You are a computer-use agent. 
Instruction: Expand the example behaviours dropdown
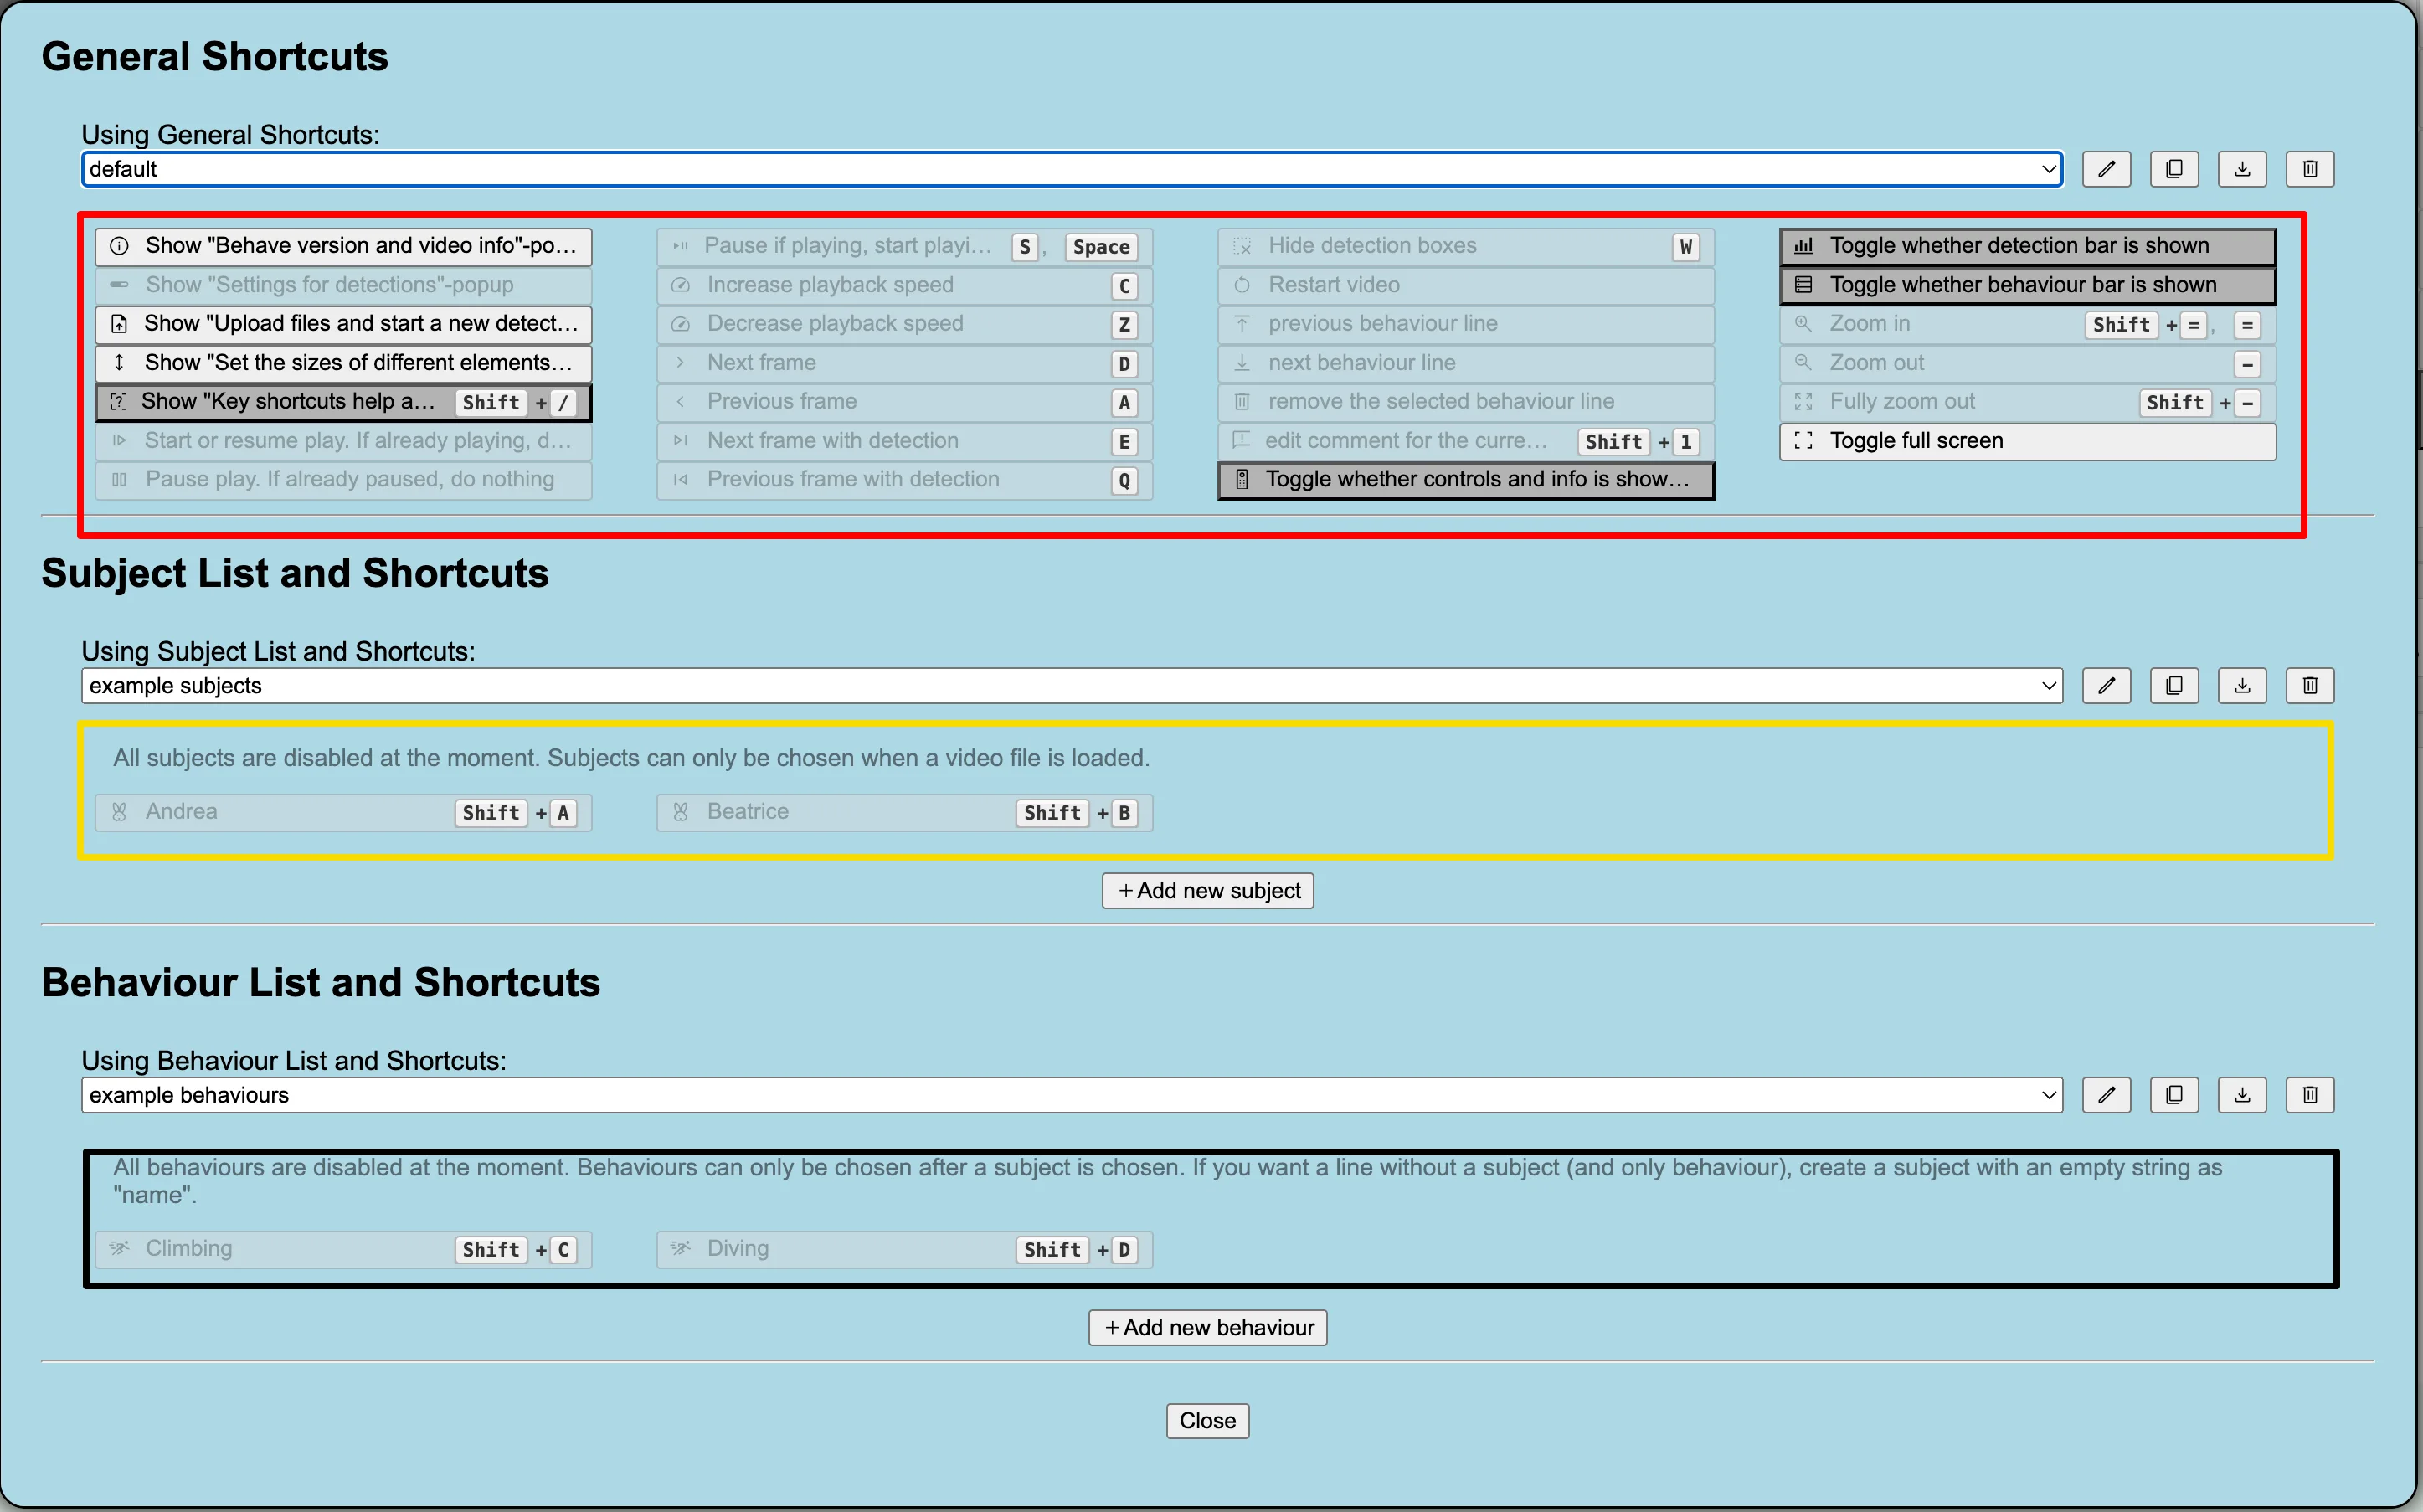point(1072,1095)
